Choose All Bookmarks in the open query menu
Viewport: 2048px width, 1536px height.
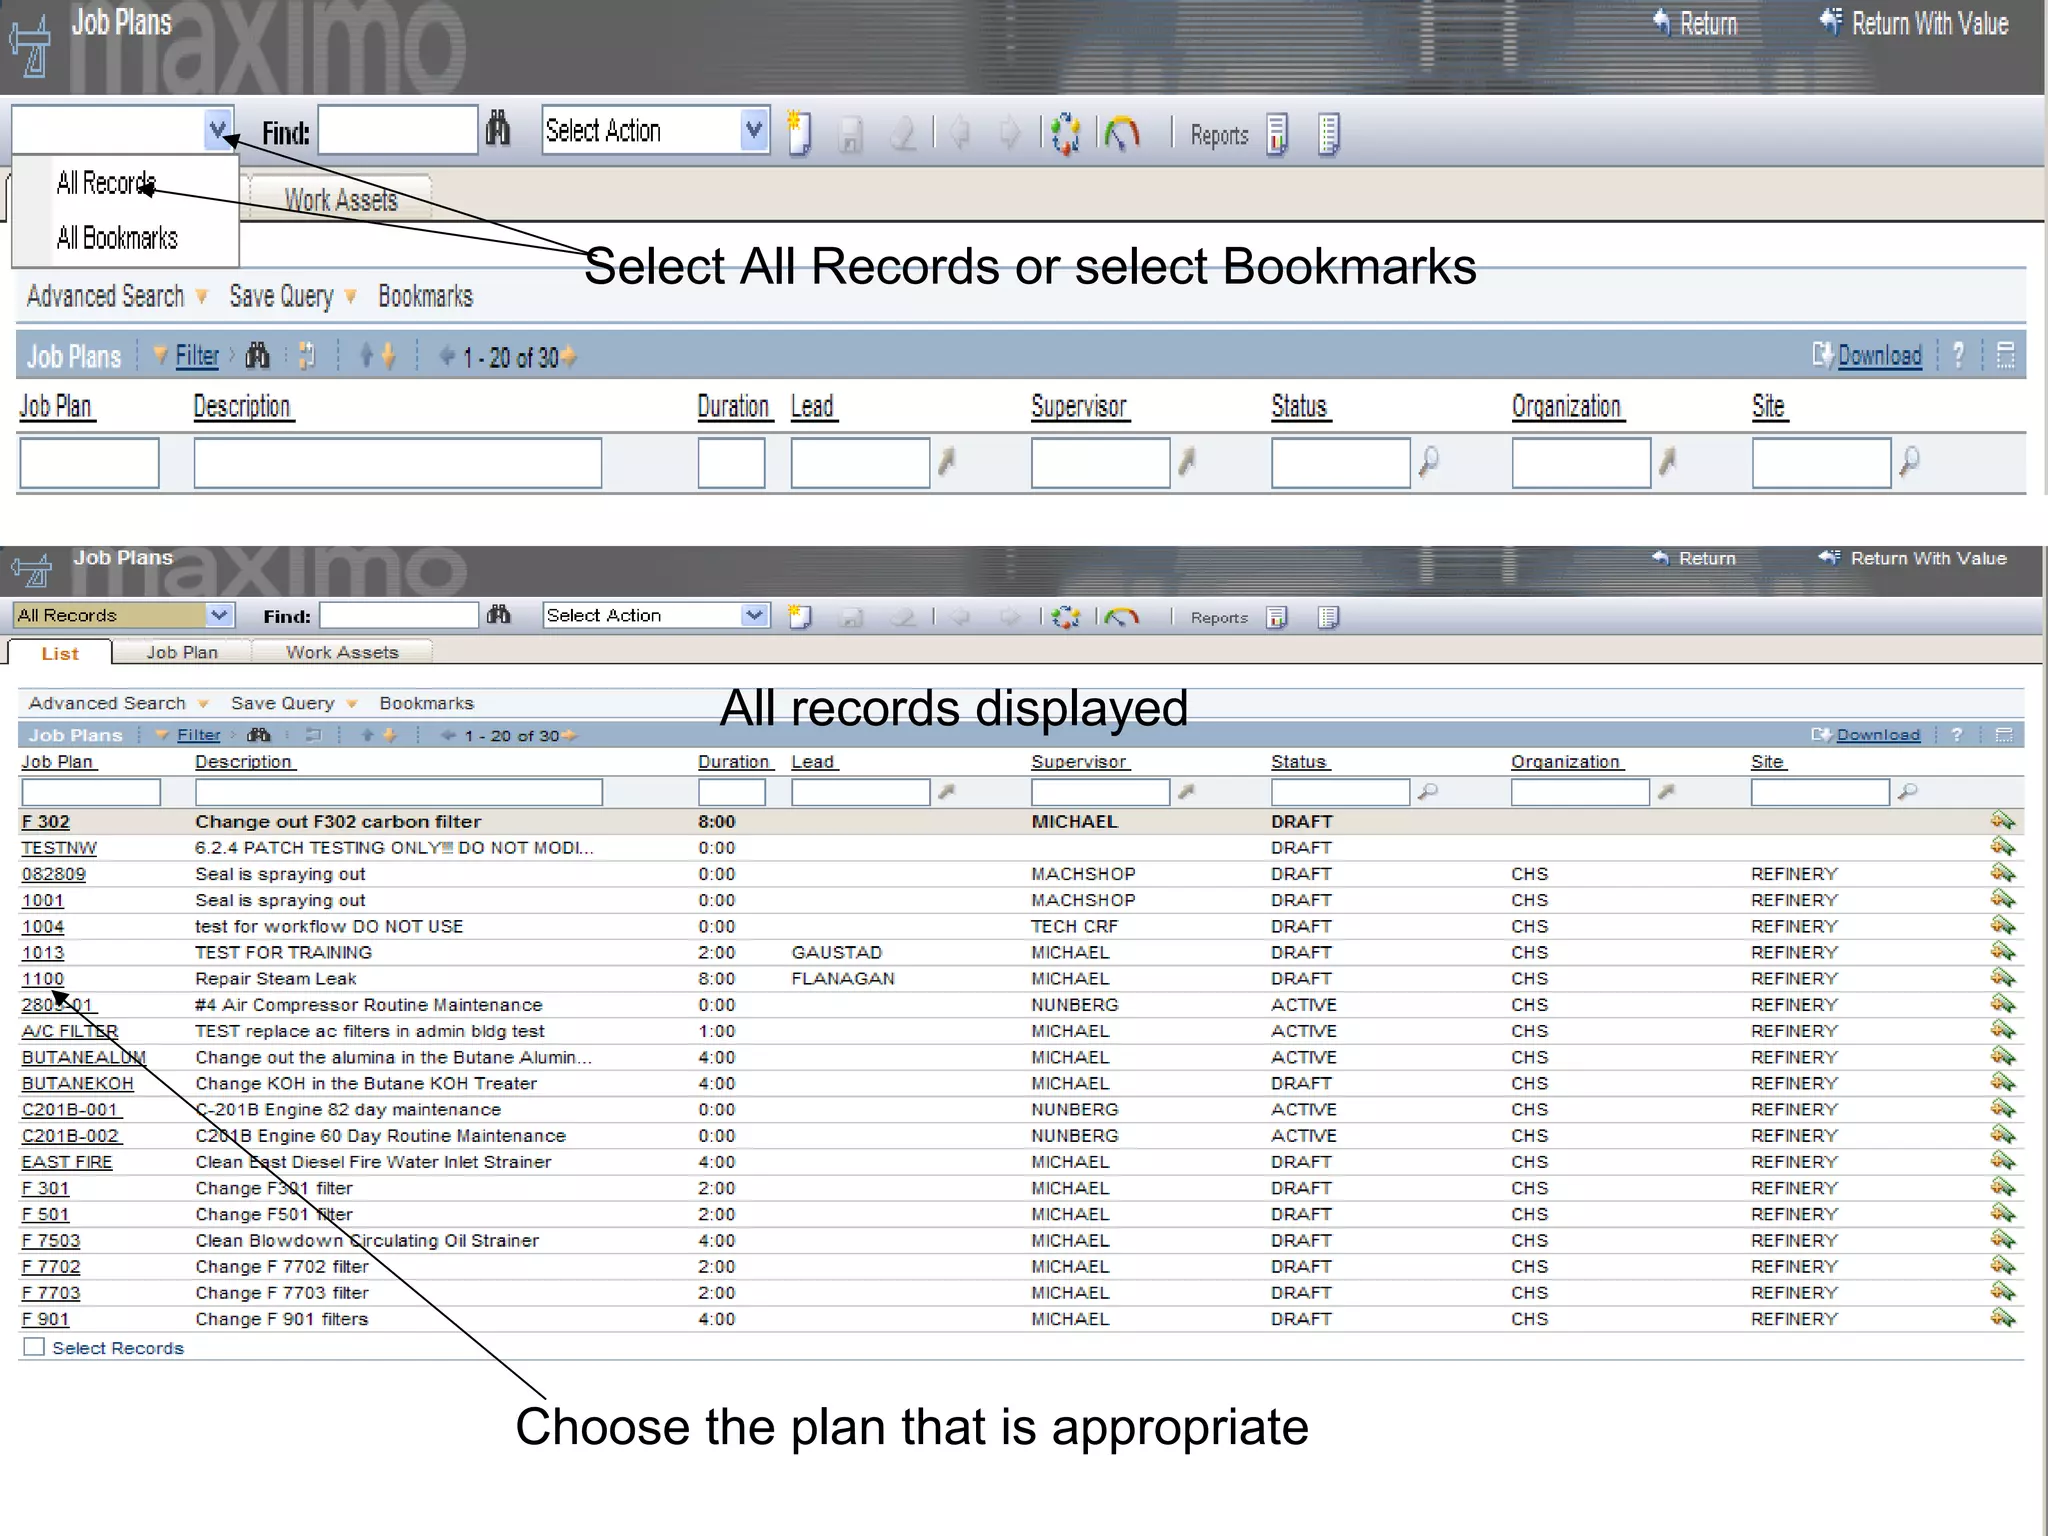(117, 238)
